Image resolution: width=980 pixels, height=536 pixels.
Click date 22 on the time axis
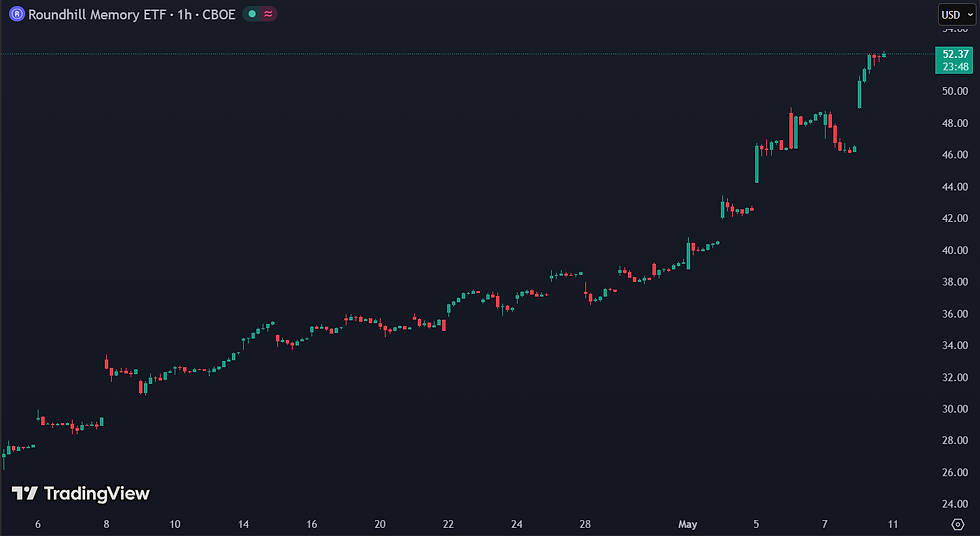(x=448, y=524)
